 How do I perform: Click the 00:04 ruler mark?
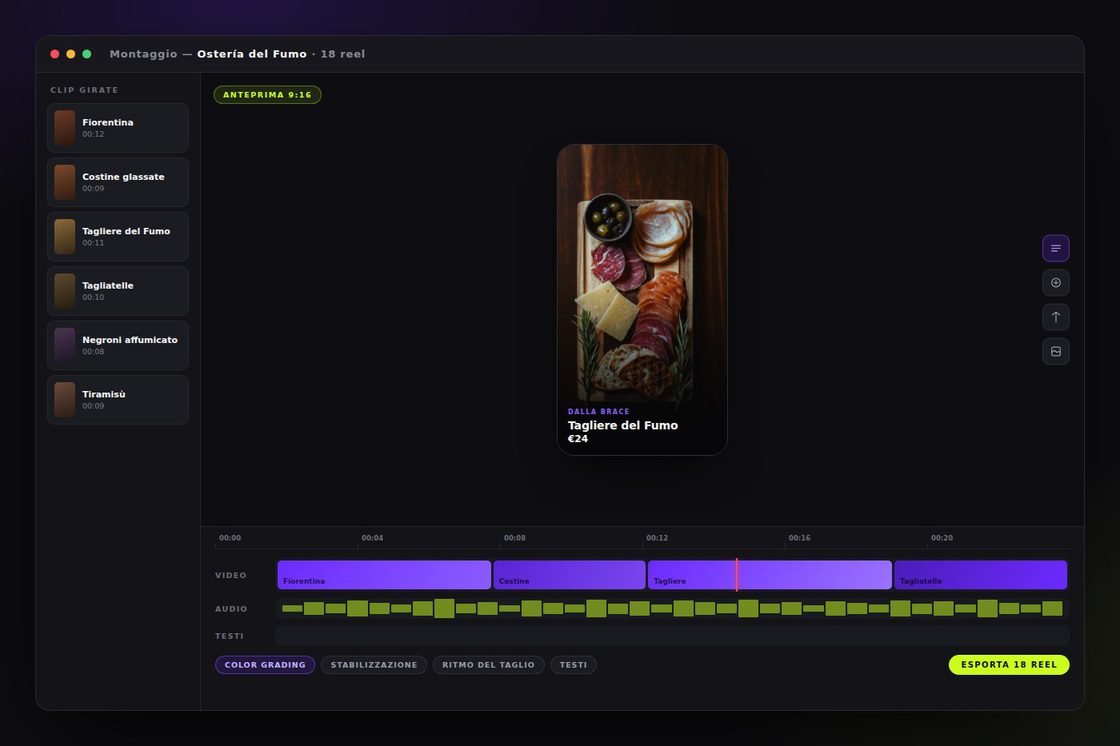coord(372,537)
